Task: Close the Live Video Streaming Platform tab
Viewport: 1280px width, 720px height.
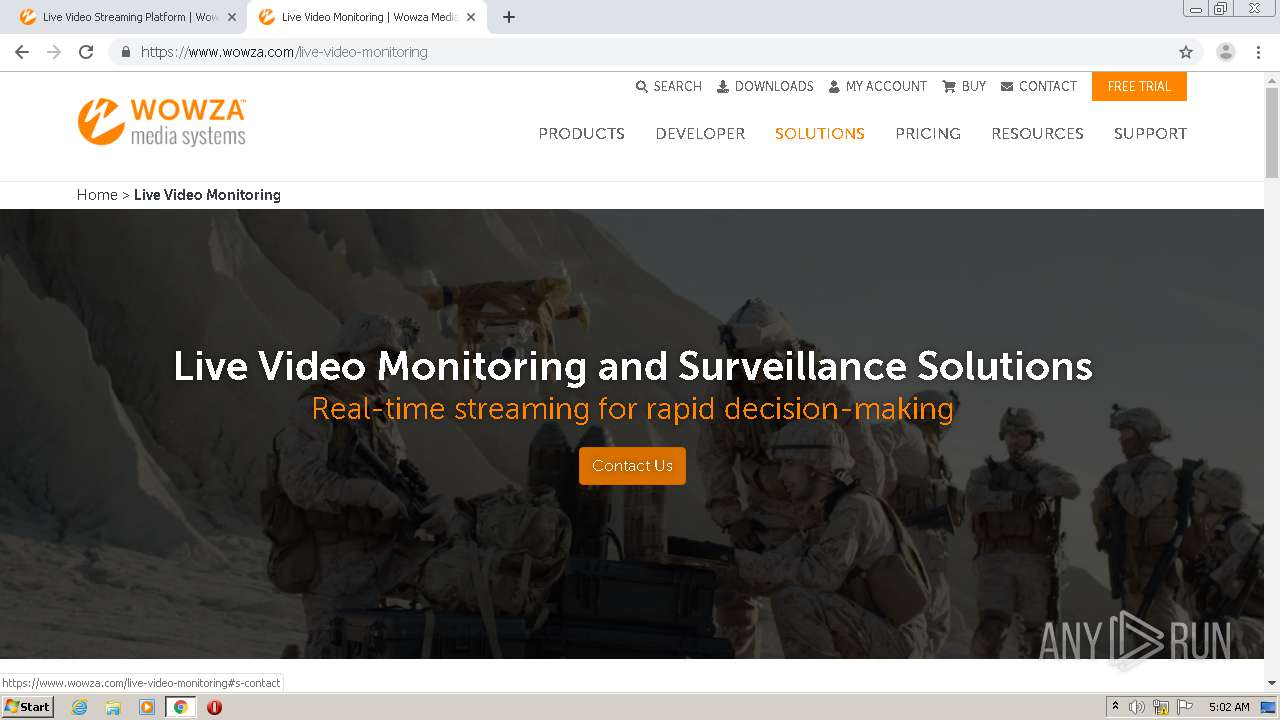Action: point(232,17)
